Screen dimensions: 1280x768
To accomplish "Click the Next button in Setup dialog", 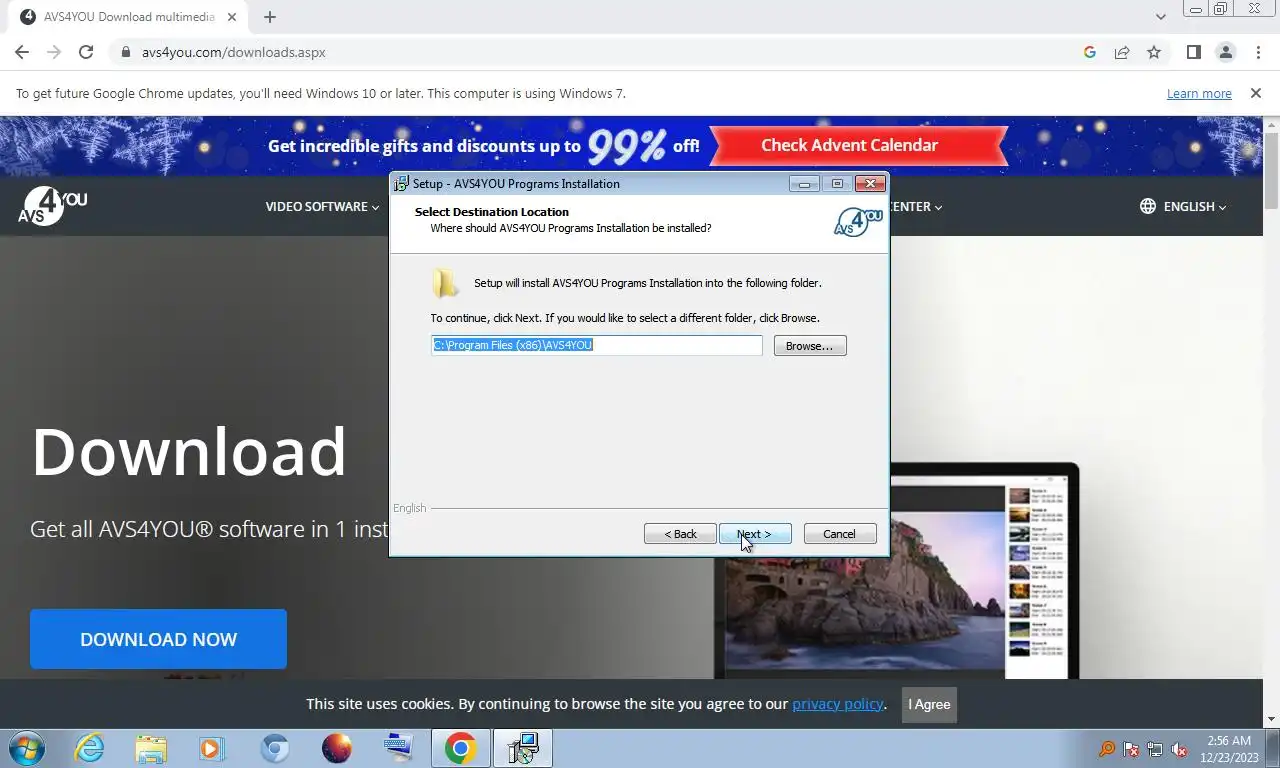I will tap(755, 534).
